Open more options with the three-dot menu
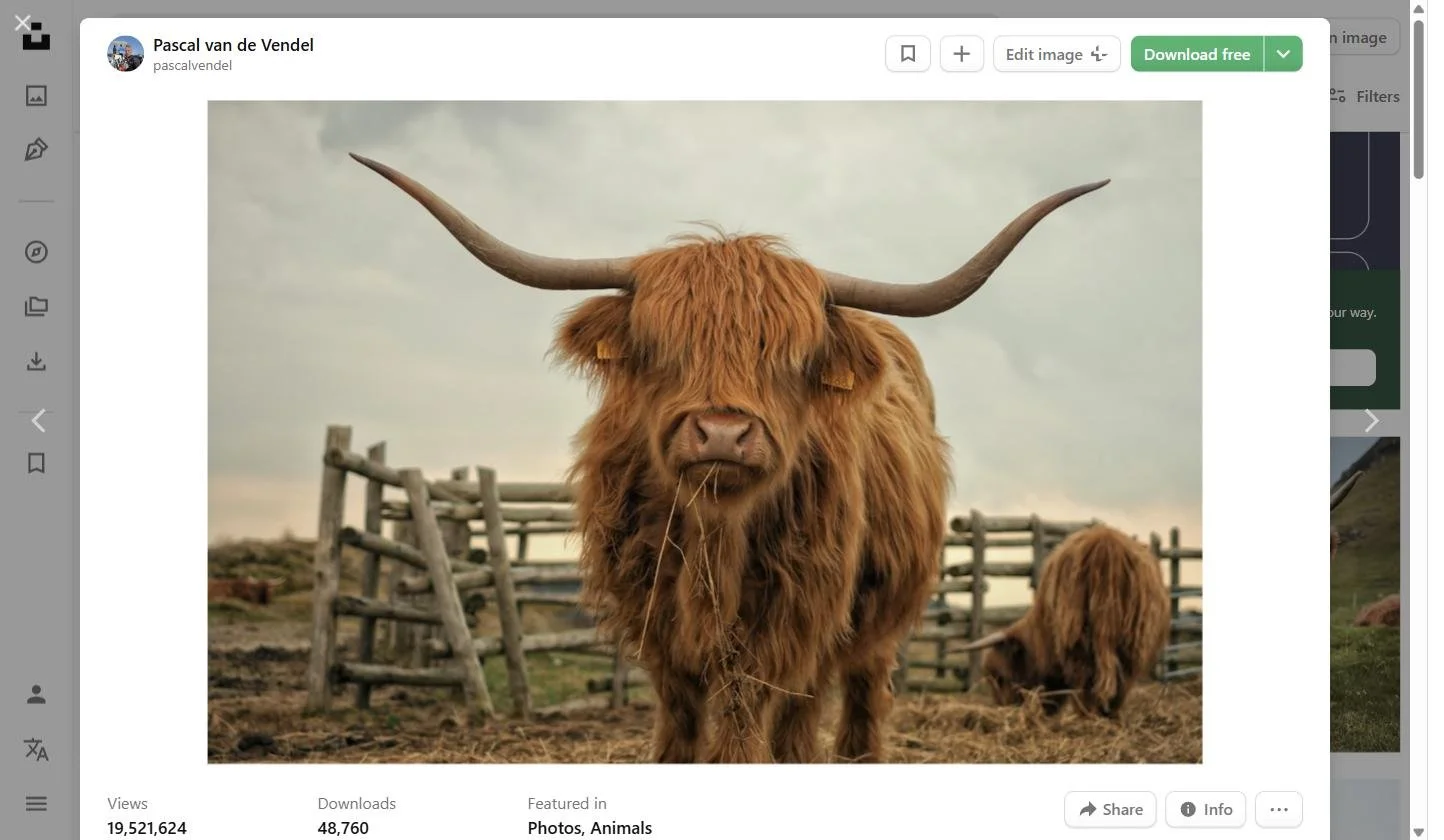The image size is (1444, 840). point(1280,809)
